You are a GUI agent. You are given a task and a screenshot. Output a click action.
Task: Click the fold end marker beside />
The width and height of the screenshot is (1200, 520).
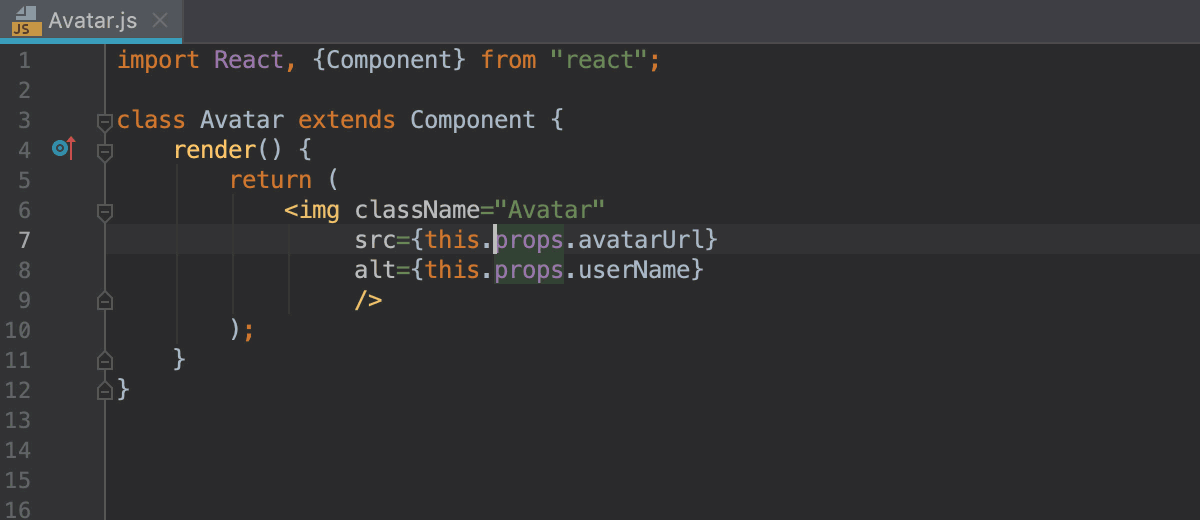point(104,300)
